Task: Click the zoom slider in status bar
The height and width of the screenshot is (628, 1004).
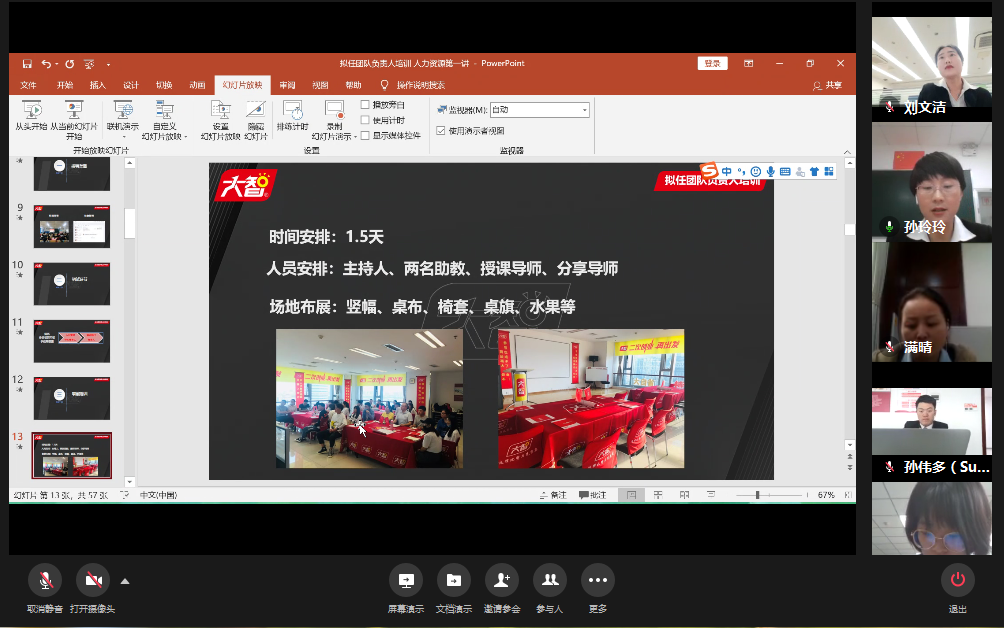Action: coord(758,495)
